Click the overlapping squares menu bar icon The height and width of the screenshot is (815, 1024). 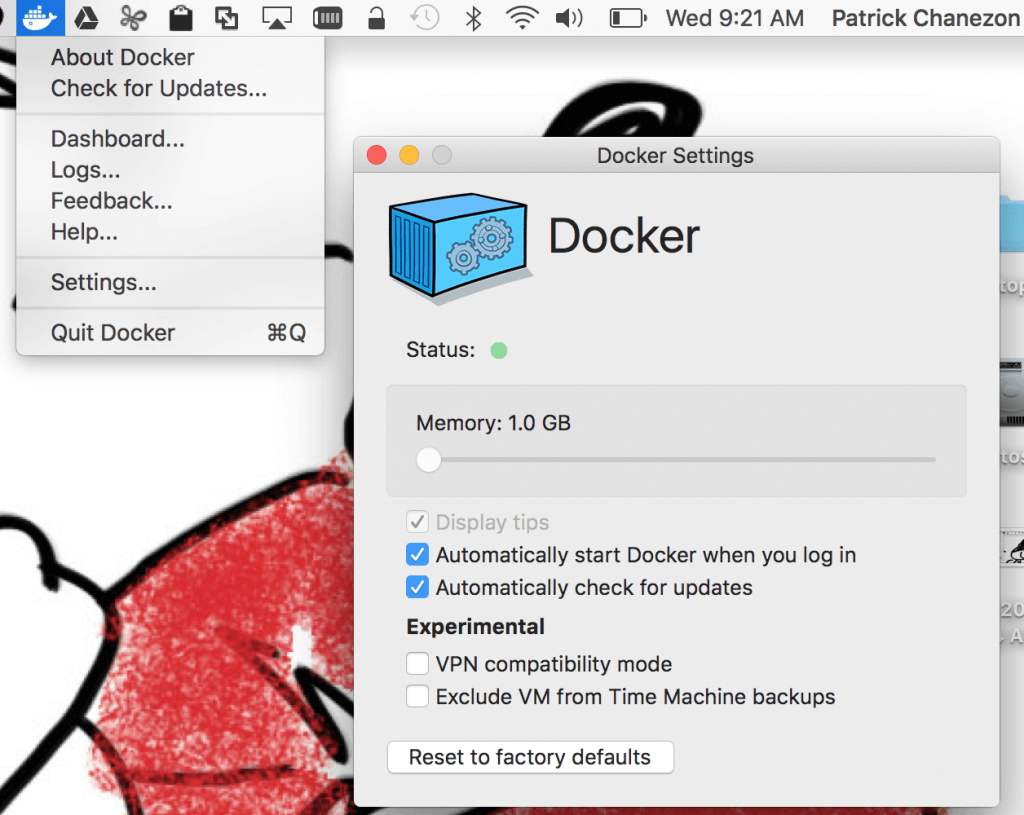(227, 18)
